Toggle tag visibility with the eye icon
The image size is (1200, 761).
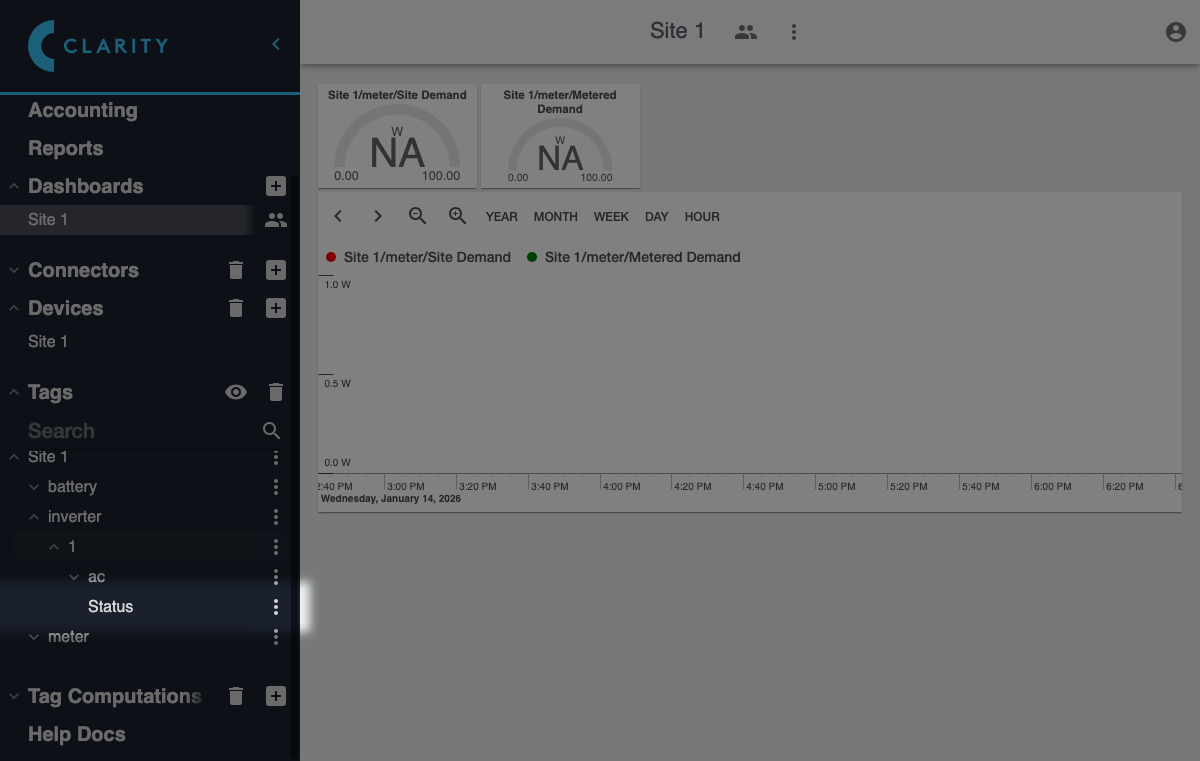coord(236,393)
